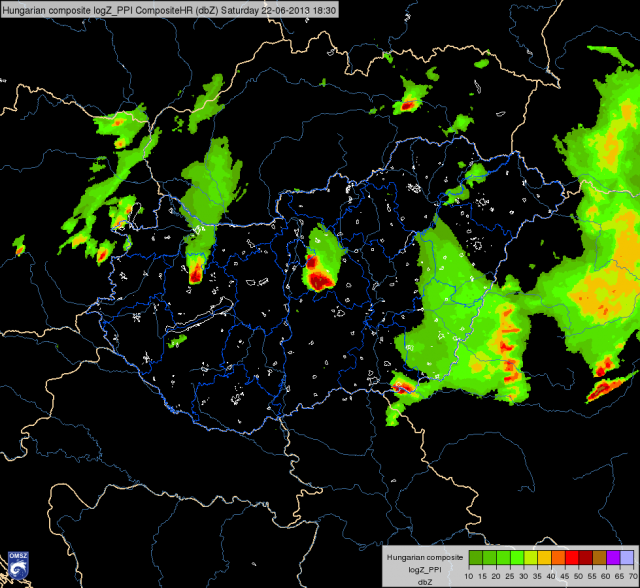Click the legend scale value '60'
This screenshot has height=588, width=640.
point(606,576)
